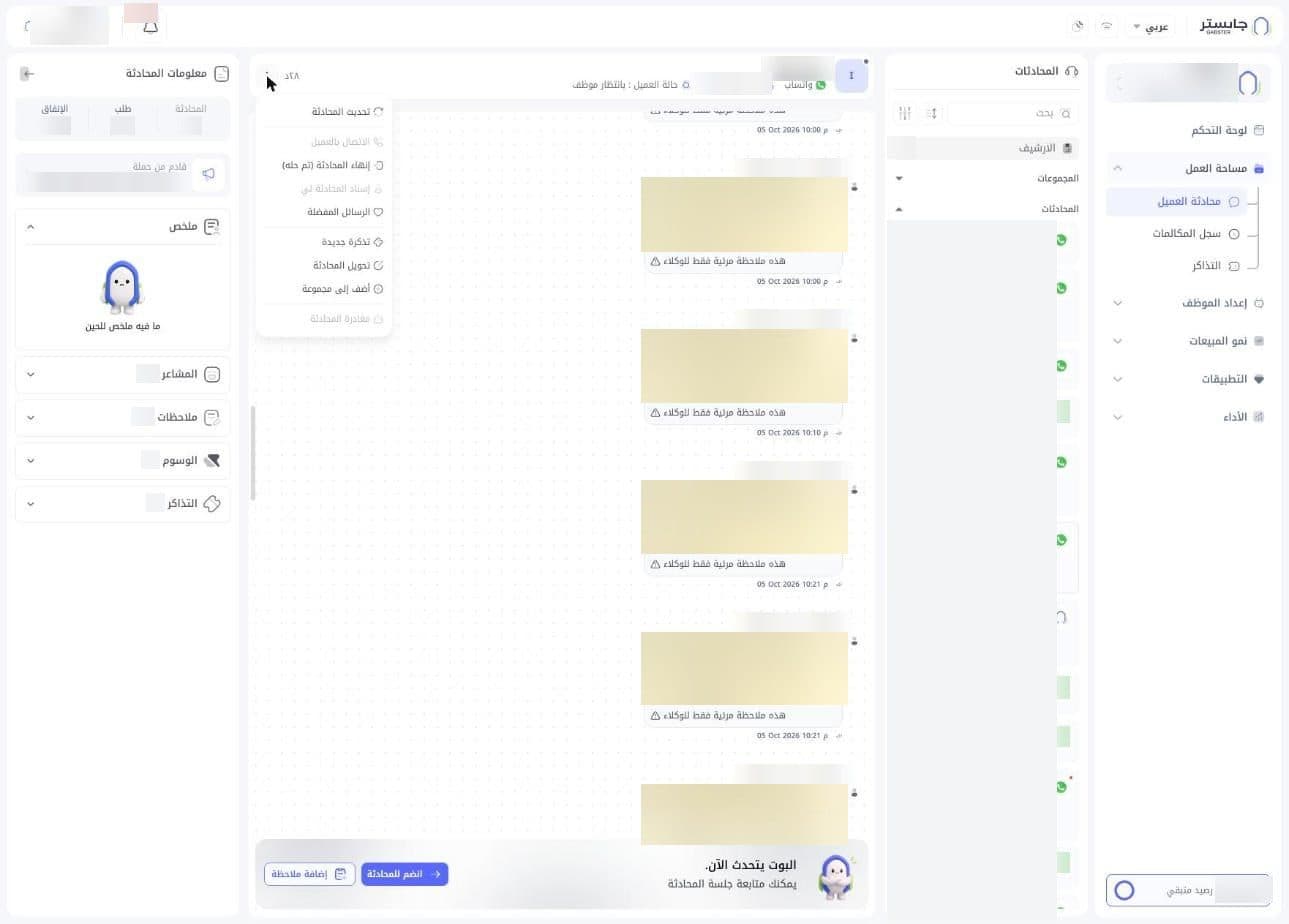
Task: Click the بحث conversation search field
Action: (x=1012, y=113)
